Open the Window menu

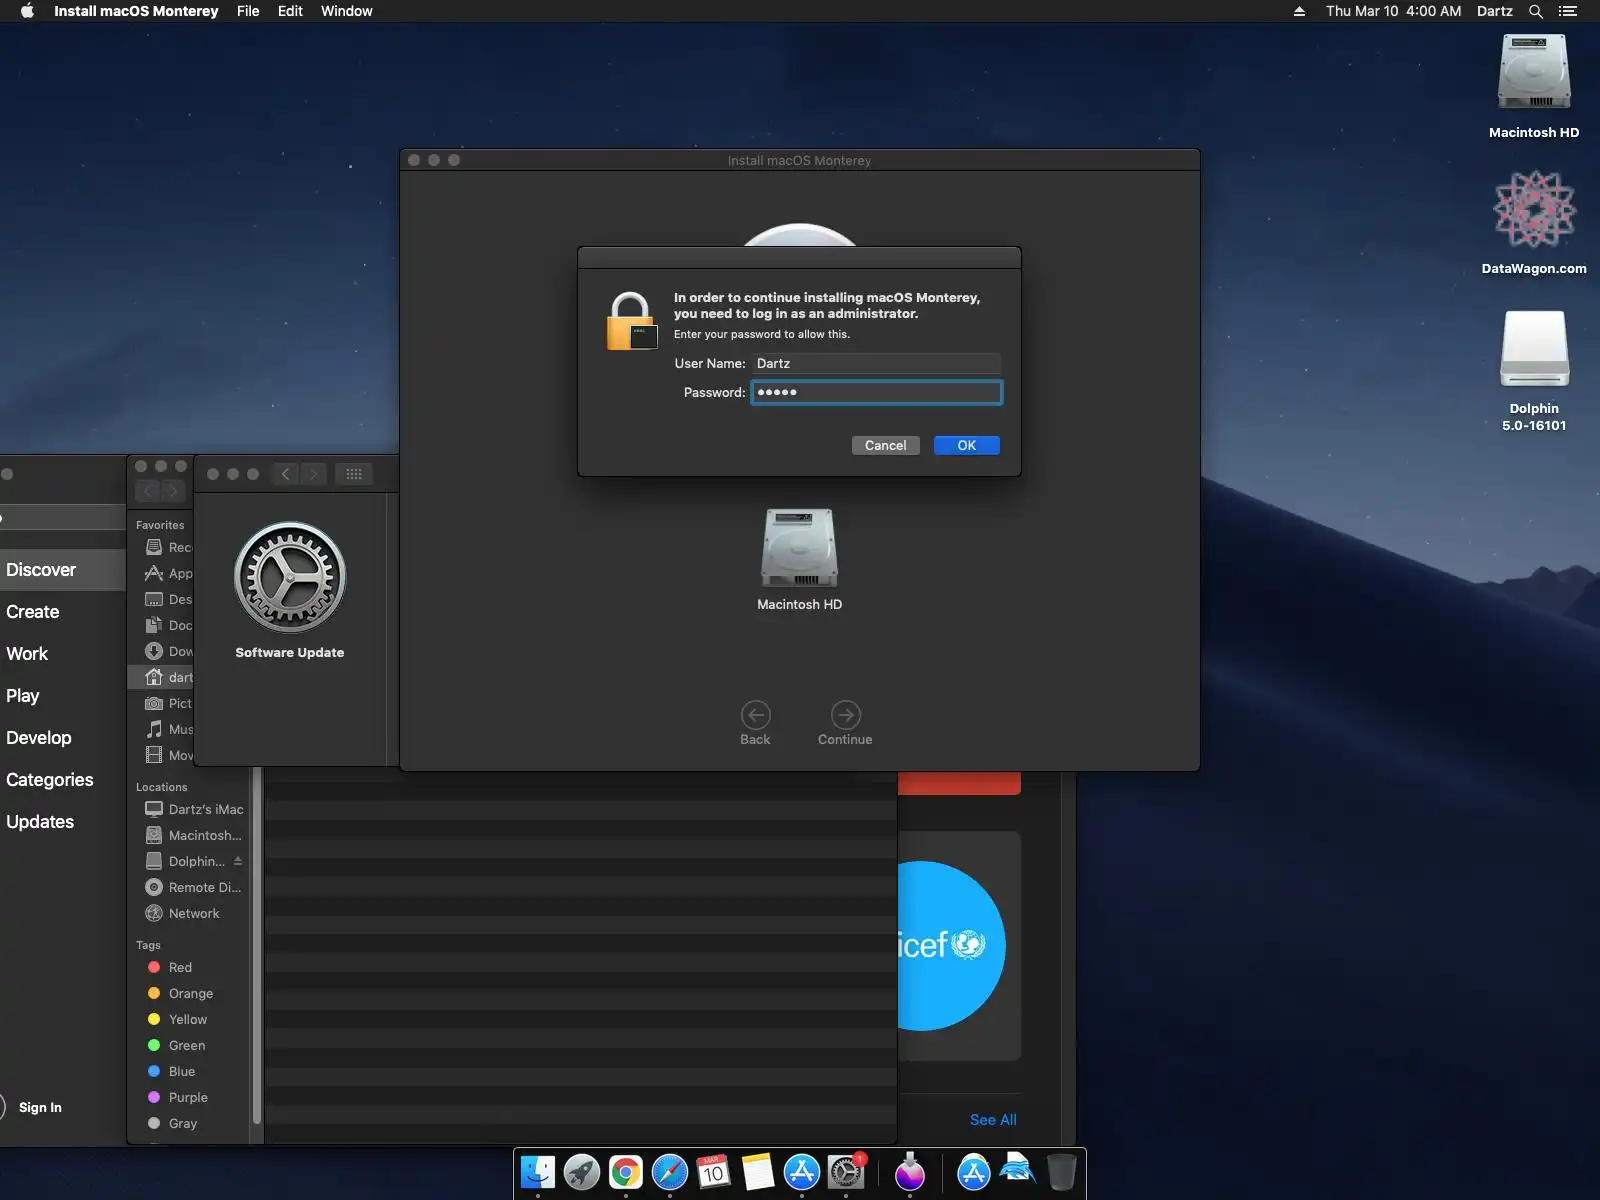tap(347, 11)
